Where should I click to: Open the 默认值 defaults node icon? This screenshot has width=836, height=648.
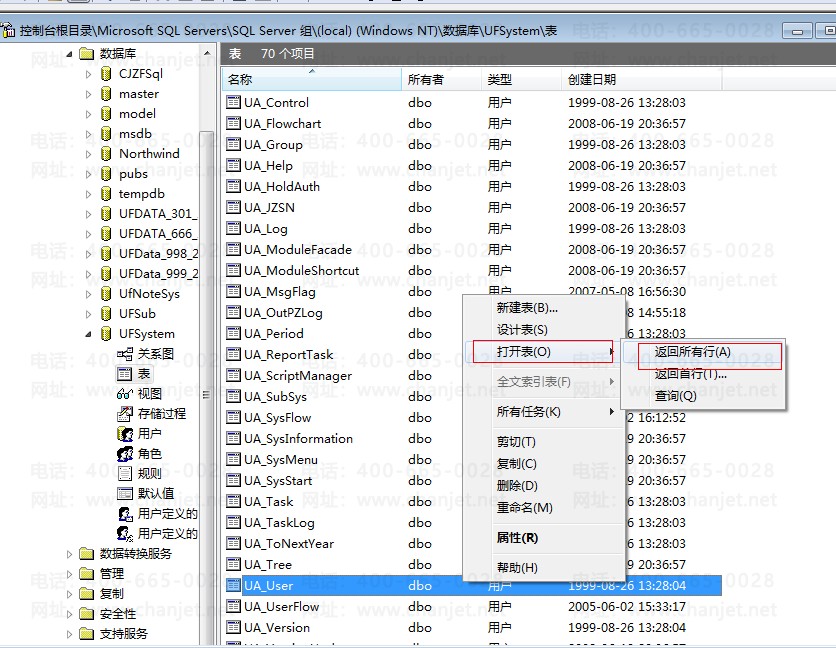125,493
